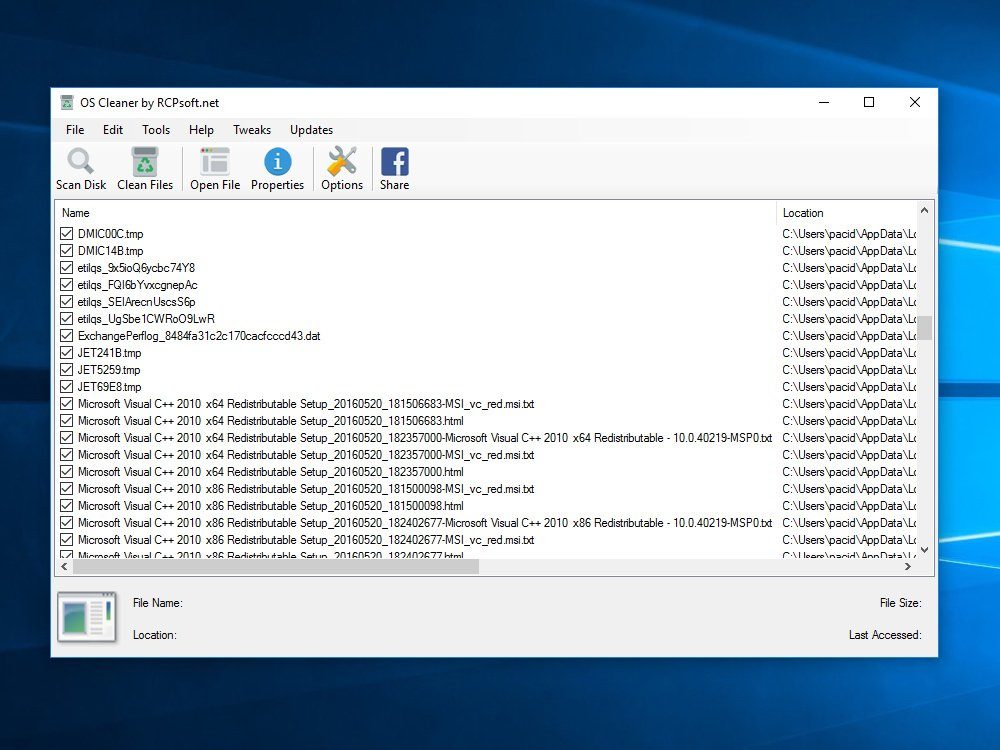This screenshot has width=1000, height=750.
Task: Click the File Name label in details pane
Action: coord(158,603)
